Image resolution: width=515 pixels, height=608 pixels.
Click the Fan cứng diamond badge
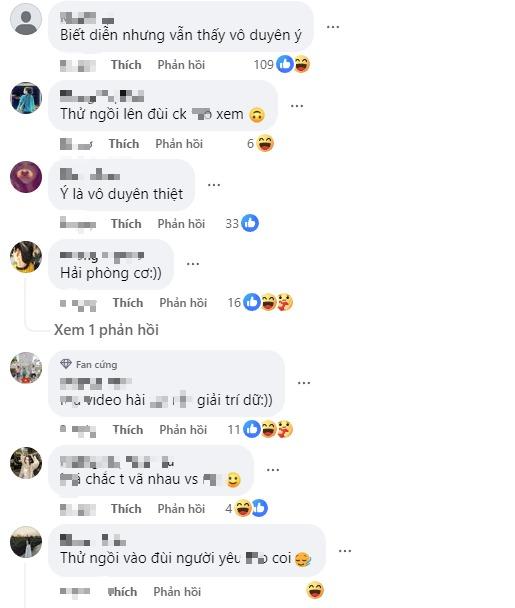pos(66,364)
